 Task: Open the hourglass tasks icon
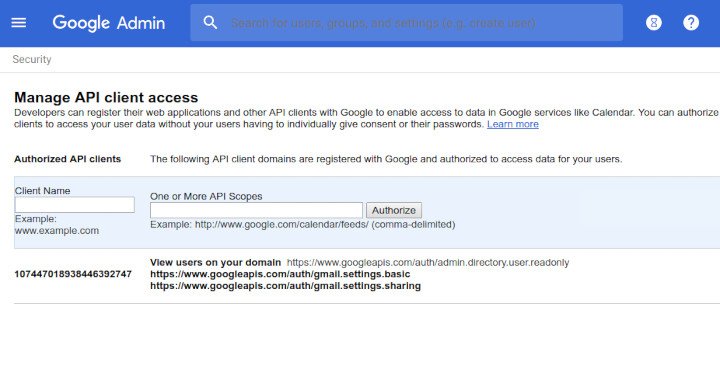point(654,23)
